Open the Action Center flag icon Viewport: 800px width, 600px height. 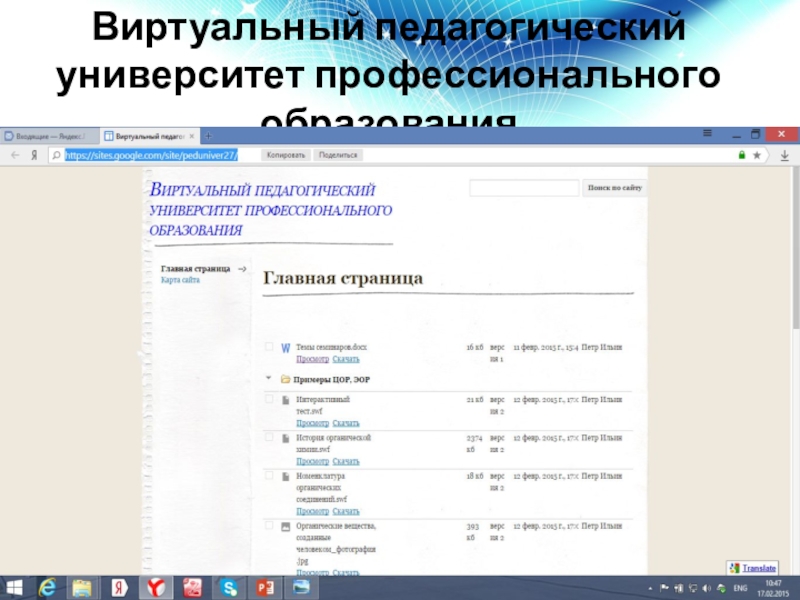click(664, 588)
